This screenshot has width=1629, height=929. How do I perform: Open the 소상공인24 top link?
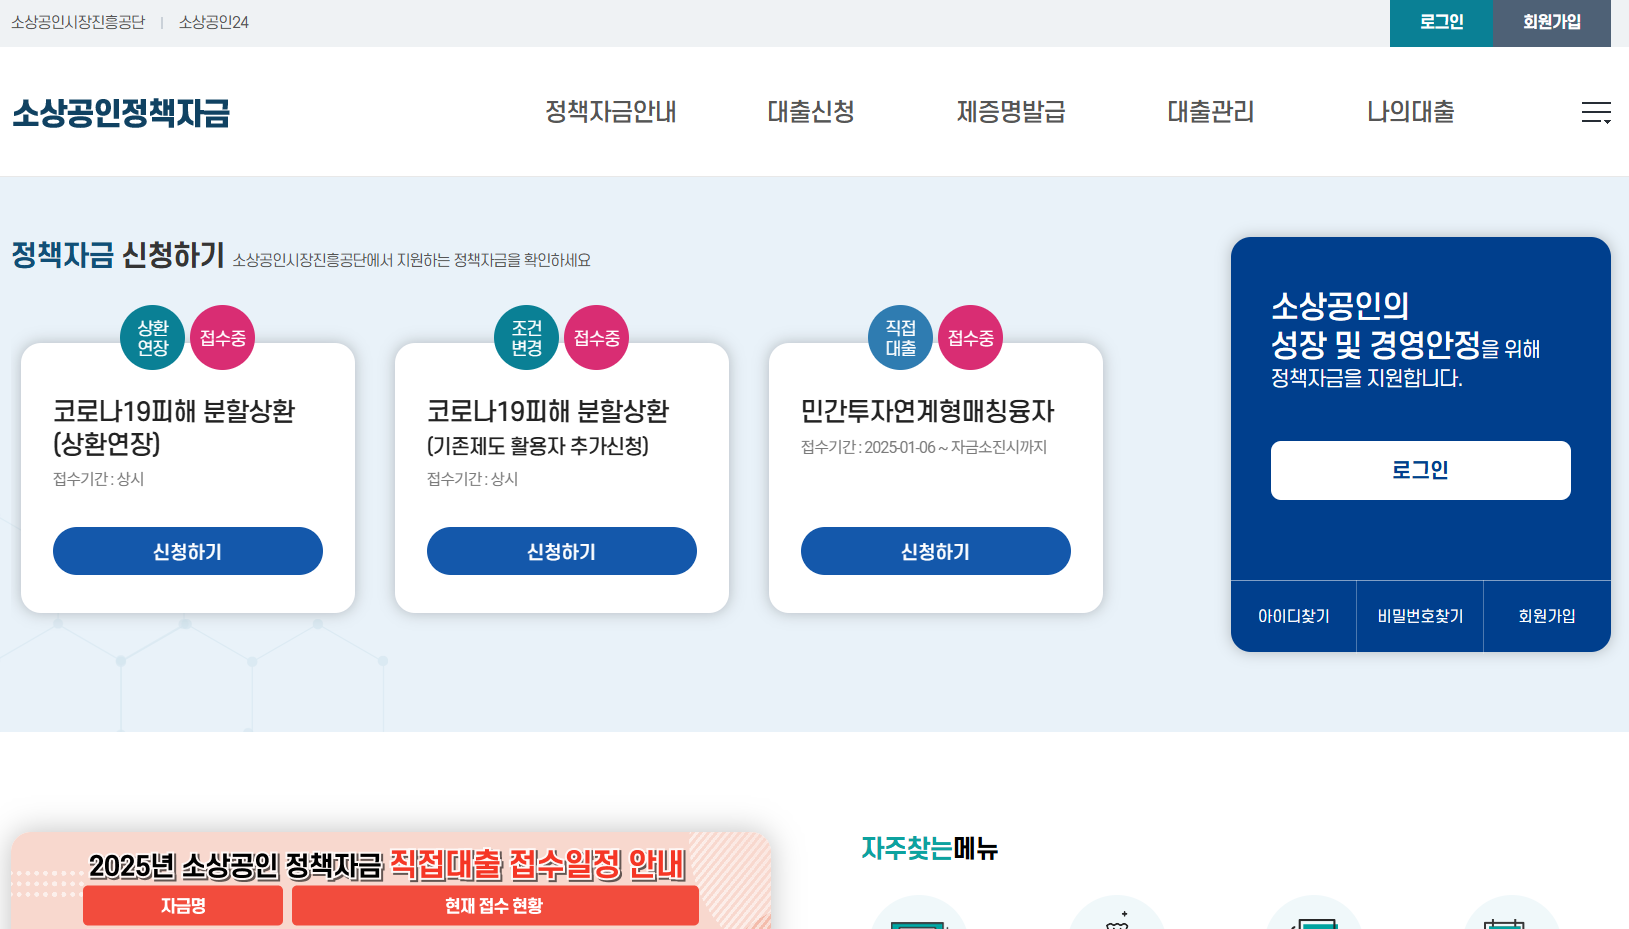tap(213, 22)
